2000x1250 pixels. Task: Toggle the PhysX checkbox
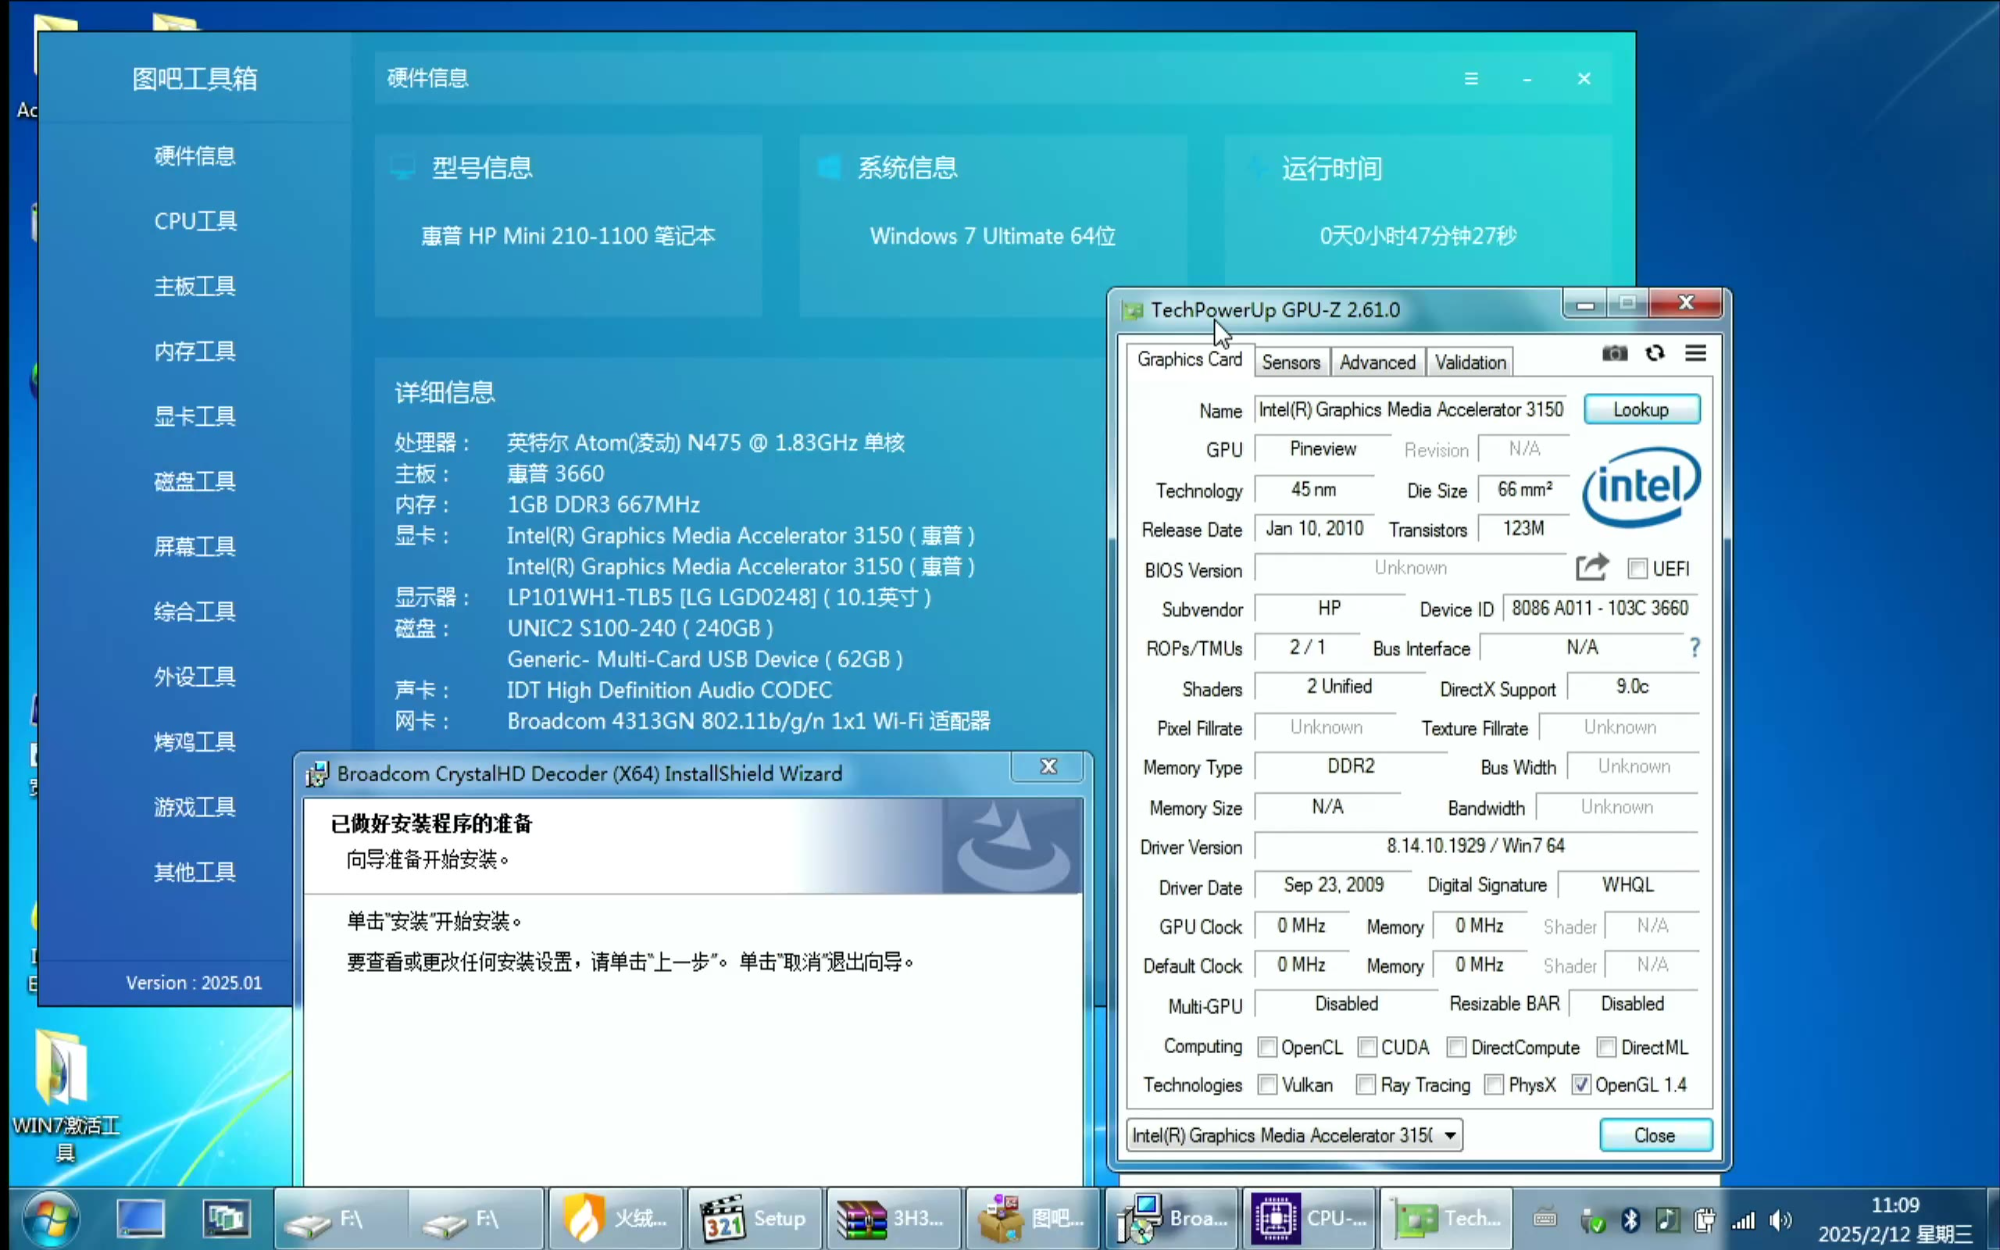click(x=1494, y=1085)
